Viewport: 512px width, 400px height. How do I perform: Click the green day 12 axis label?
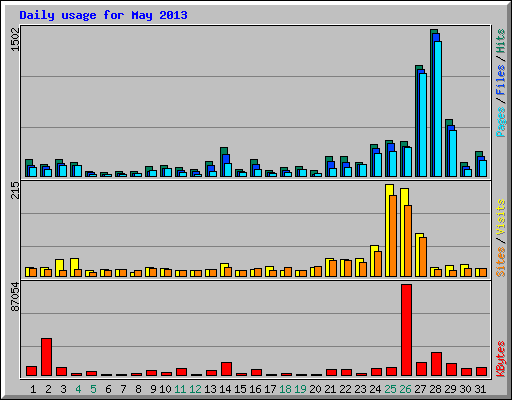195,389
